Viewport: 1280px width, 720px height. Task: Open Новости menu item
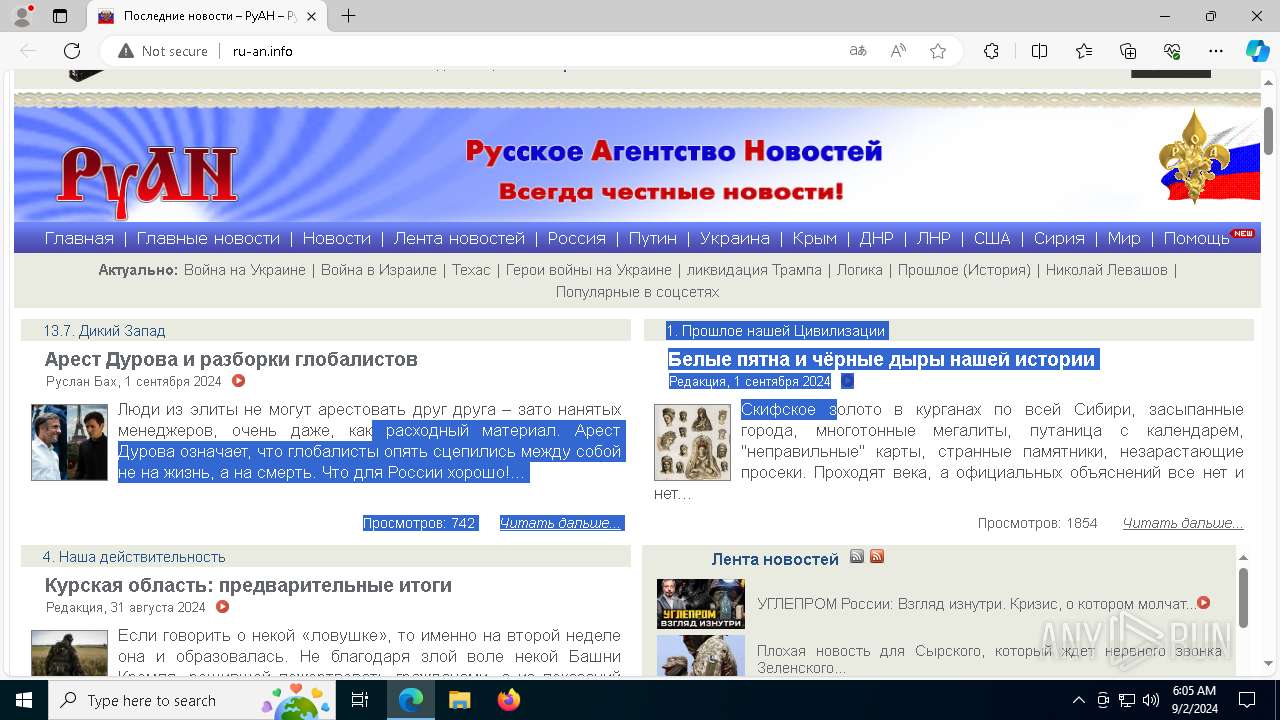337,238
